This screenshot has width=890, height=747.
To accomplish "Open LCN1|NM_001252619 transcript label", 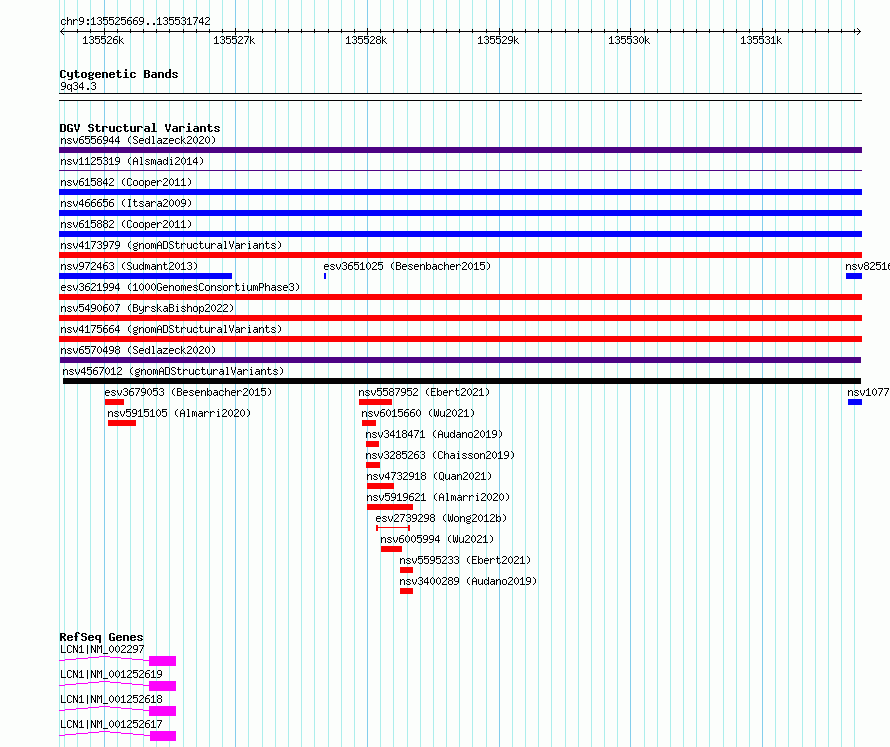I will click(x=111, y=674).
